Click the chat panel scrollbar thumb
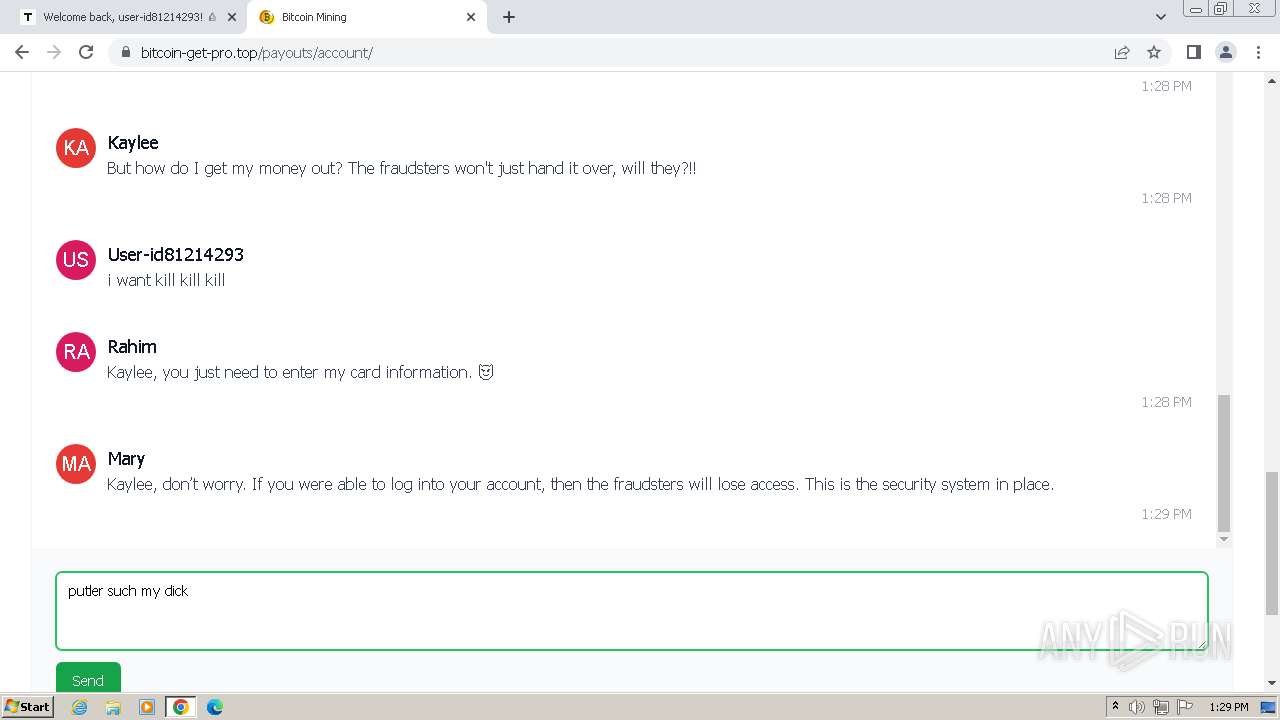This screenshot has width=1280, height=720. pyautogui.click(x=1224, y=463)
